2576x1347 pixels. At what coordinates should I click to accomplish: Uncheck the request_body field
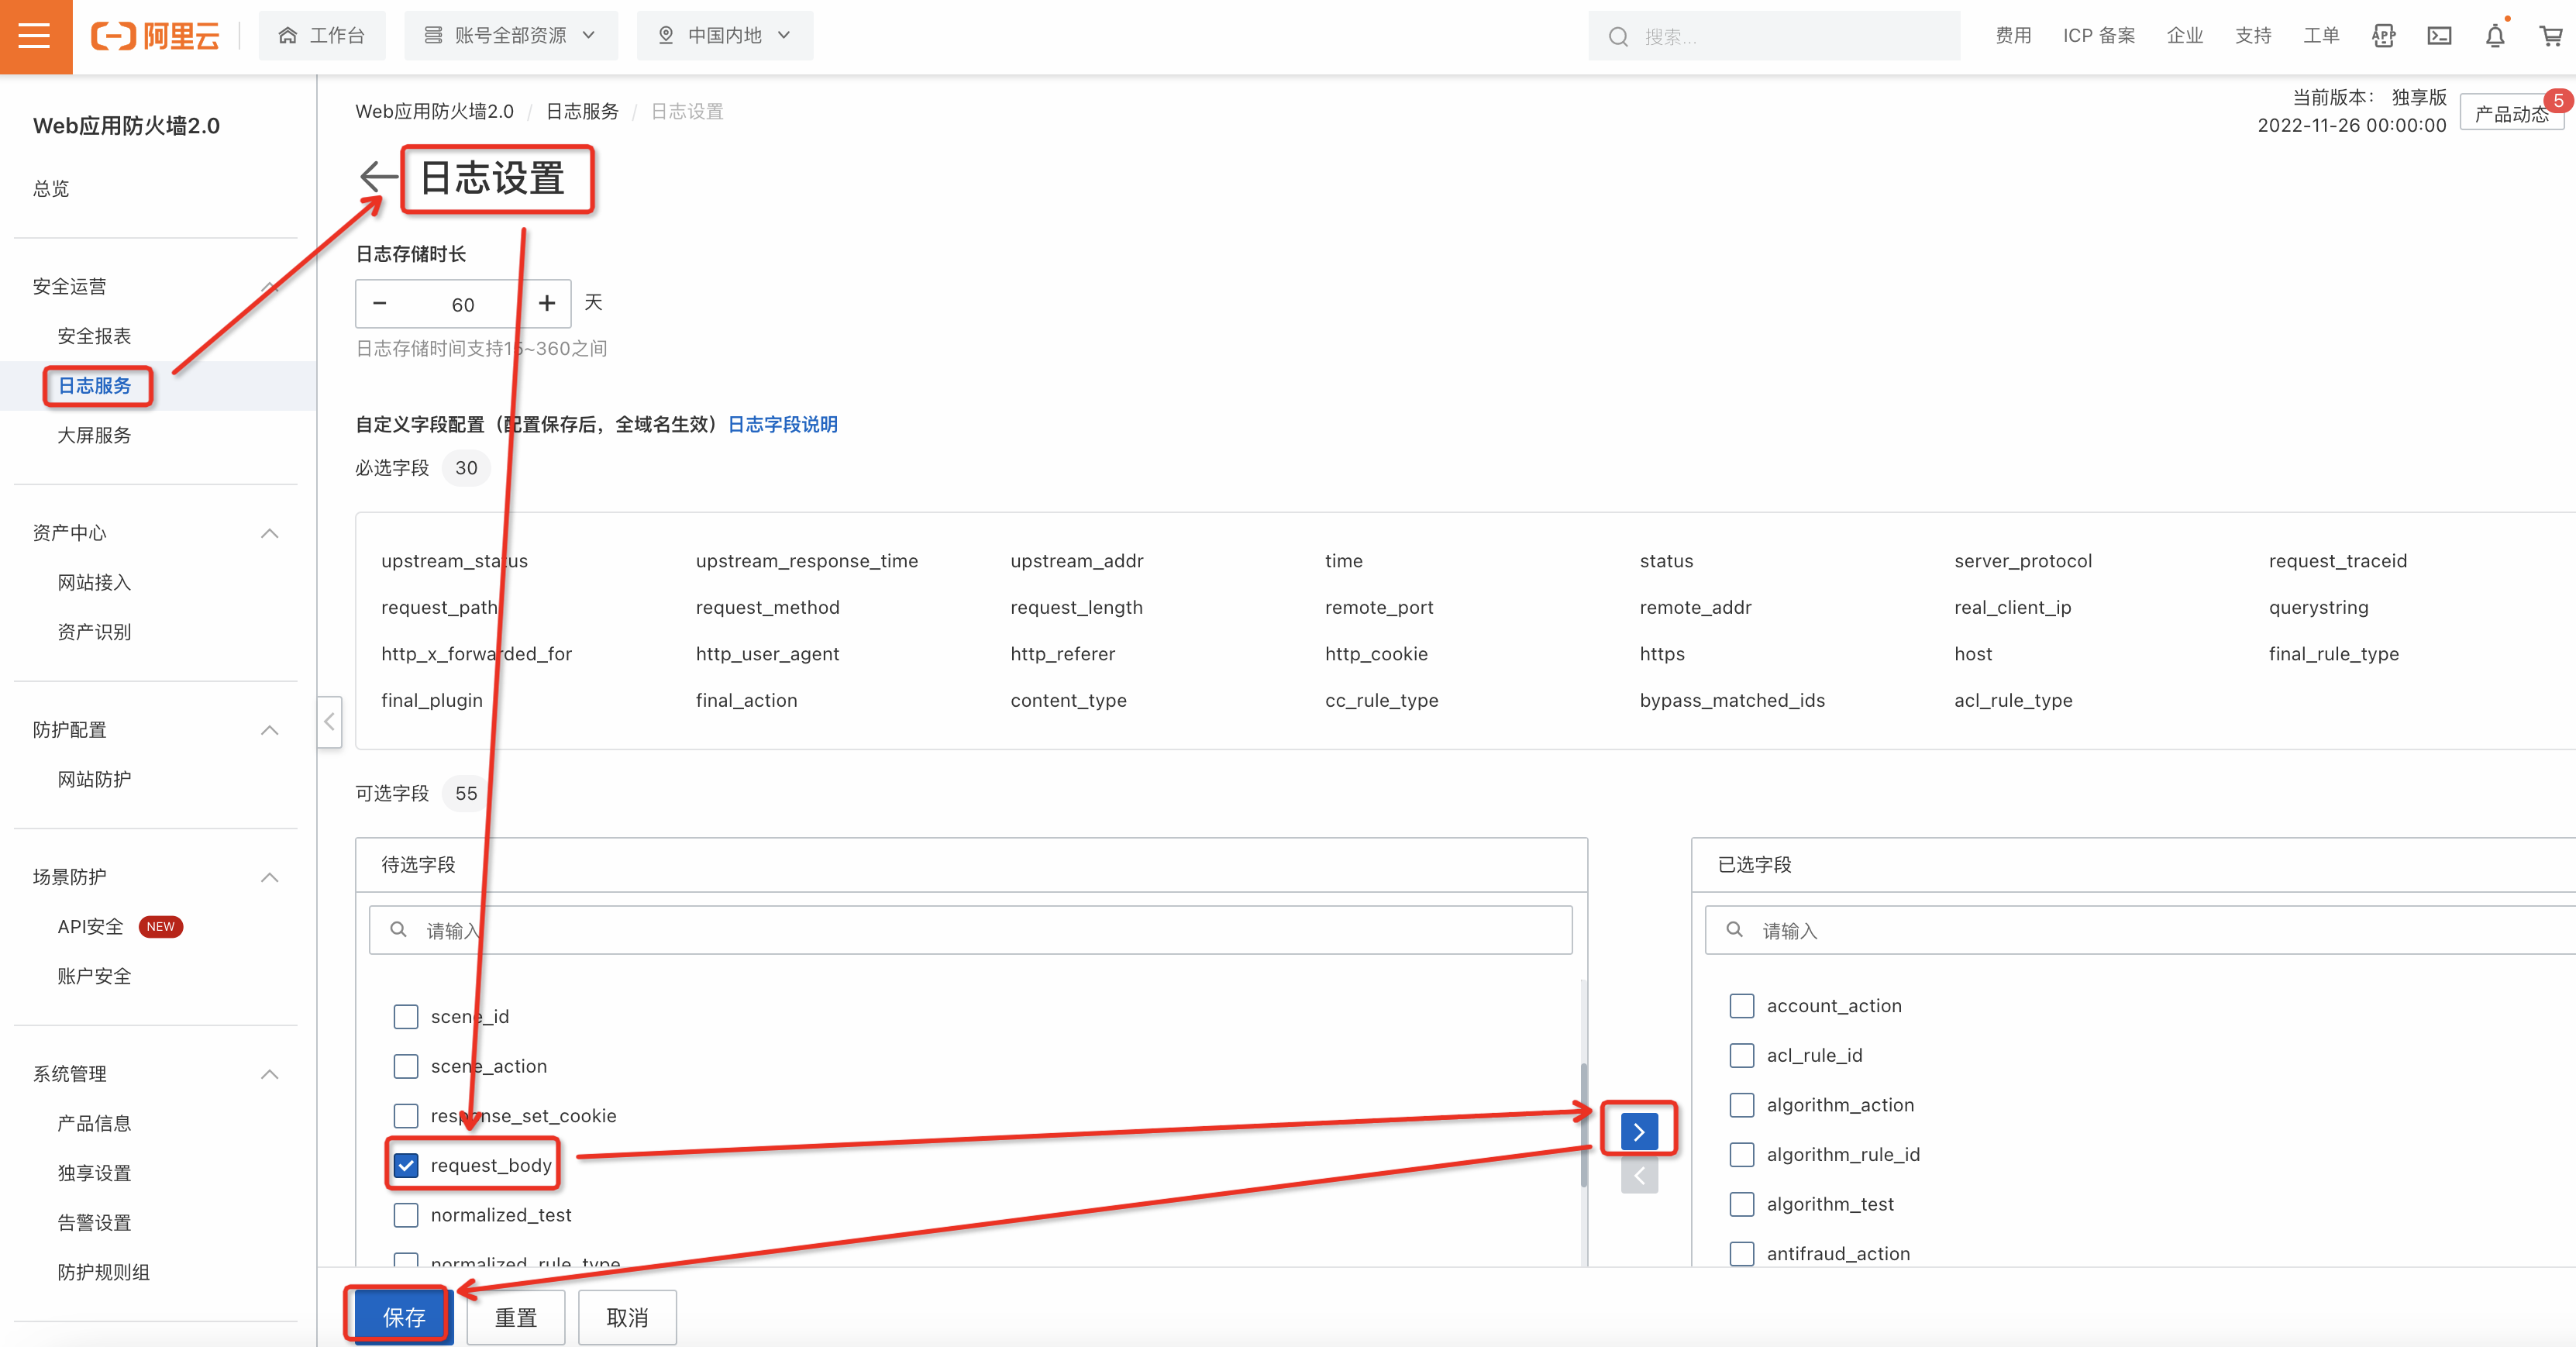tap(406, 1165)
